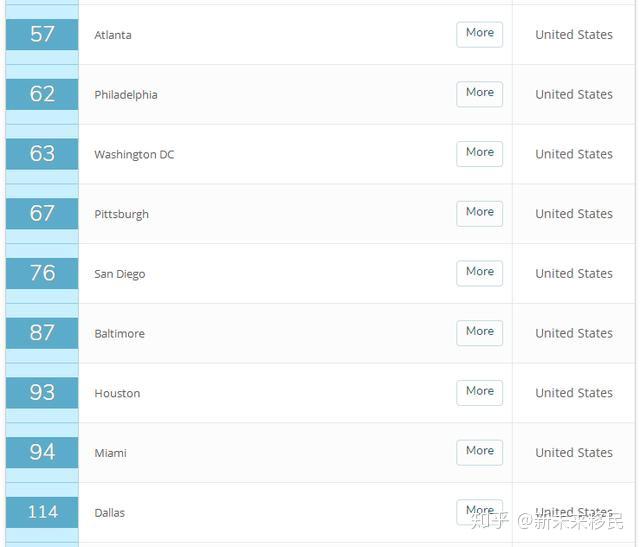
Task: Select the Pittsburgh city name
Action: (x=121, y=214)
